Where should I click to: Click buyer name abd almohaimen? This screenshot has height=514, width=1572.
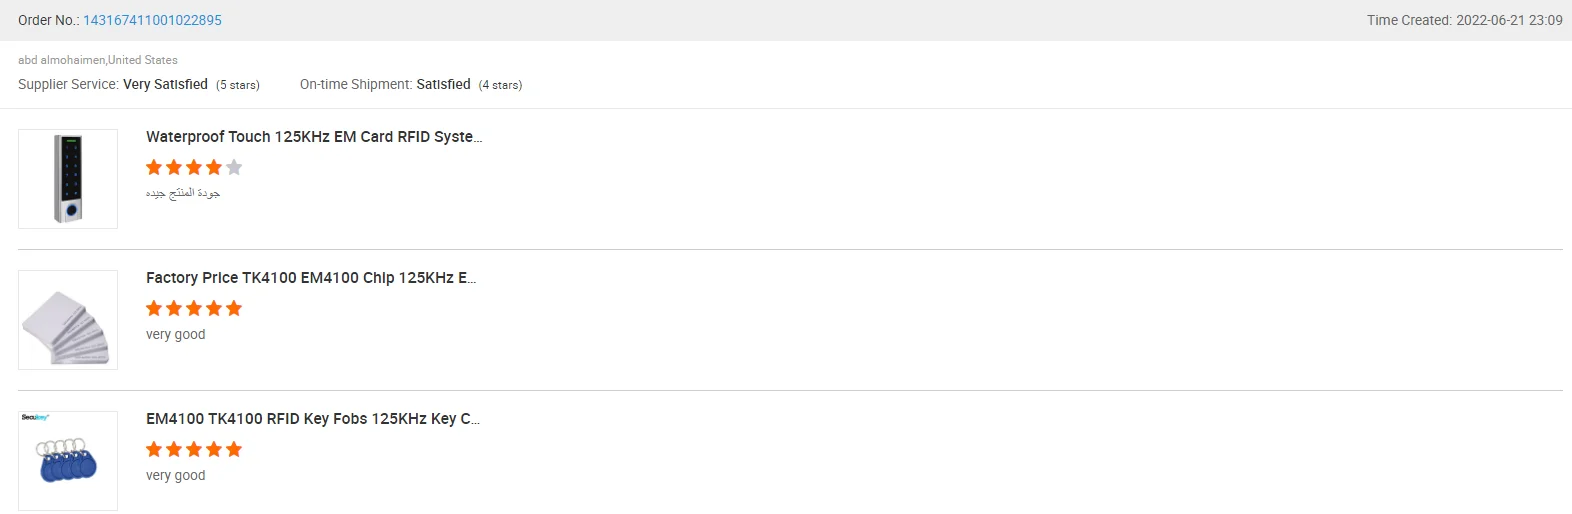[x=61, y=60]
